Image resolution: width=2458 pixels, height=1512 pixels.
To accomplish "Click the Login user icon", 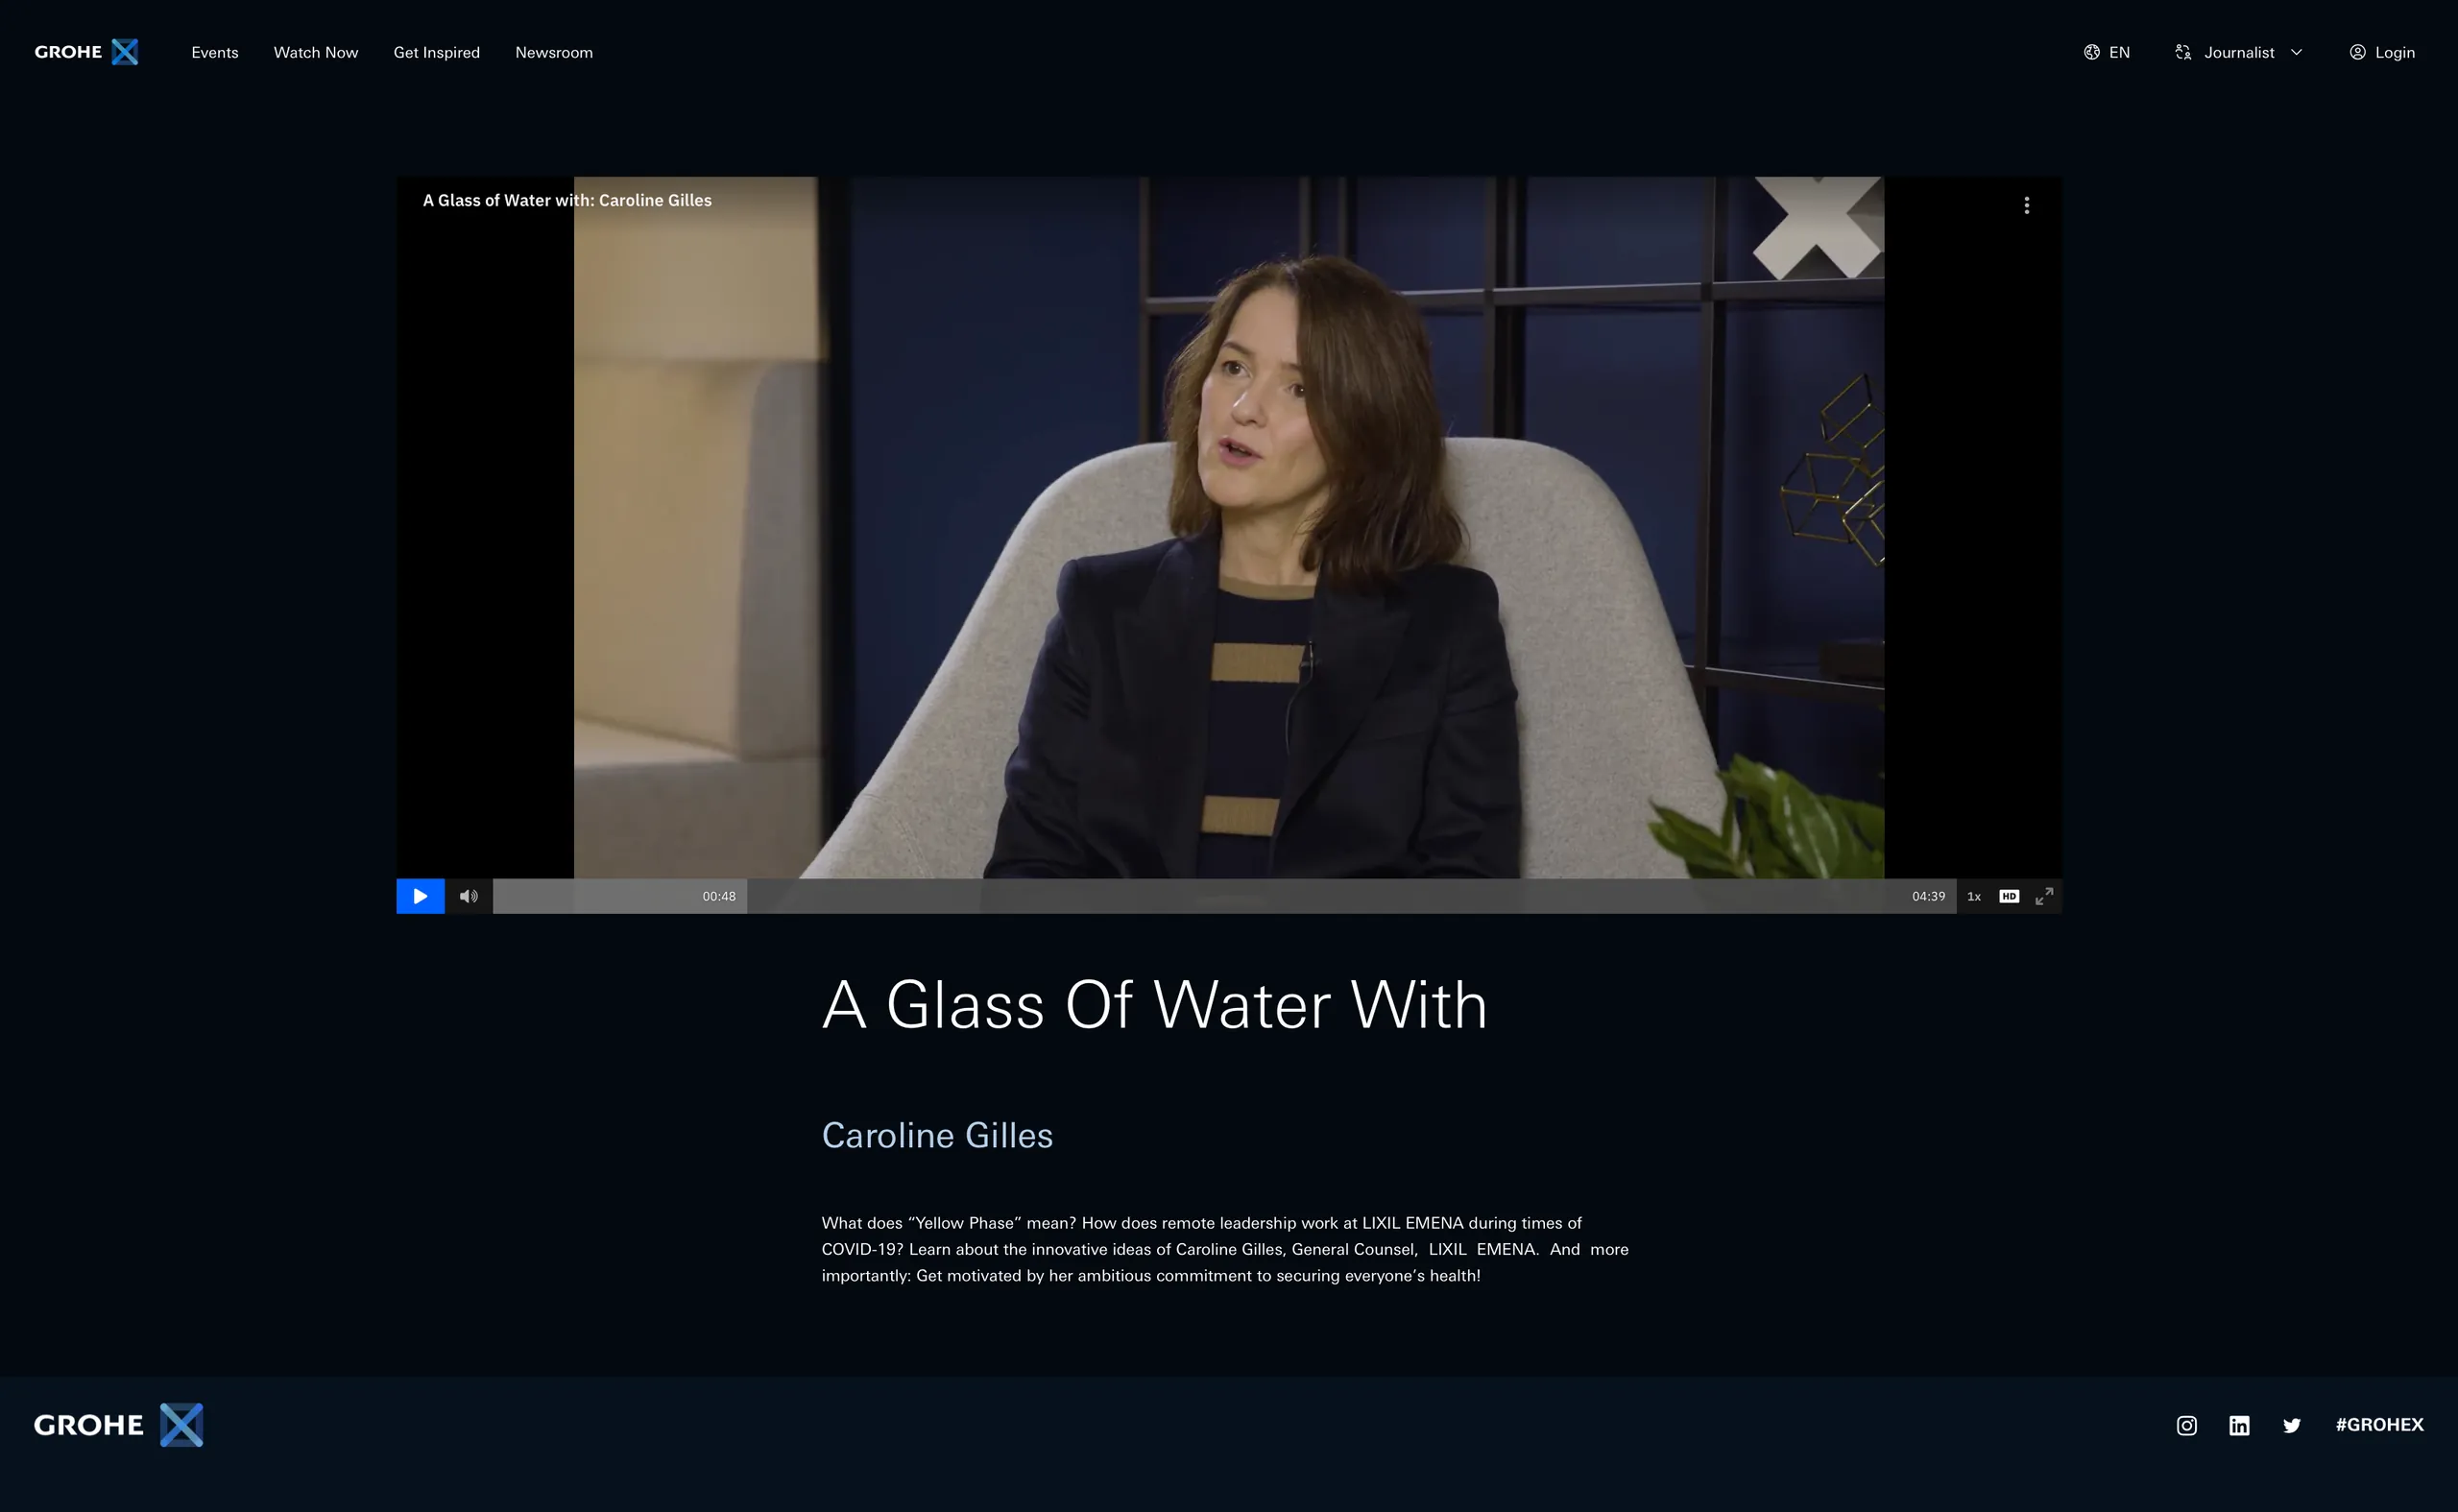I will pyautogui.click(x=2357, y=52).
